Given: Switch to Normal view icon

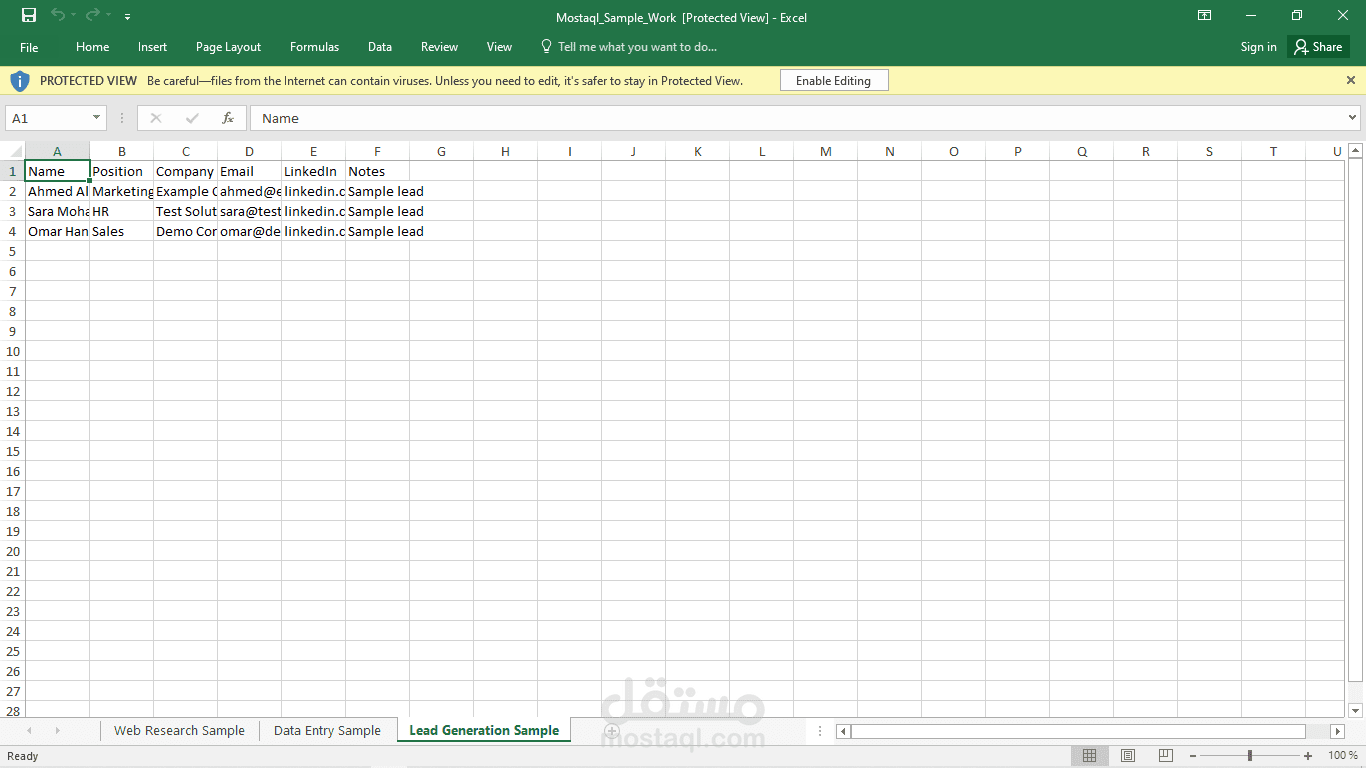Looking at the screenshot, I should click(1090, 755).
